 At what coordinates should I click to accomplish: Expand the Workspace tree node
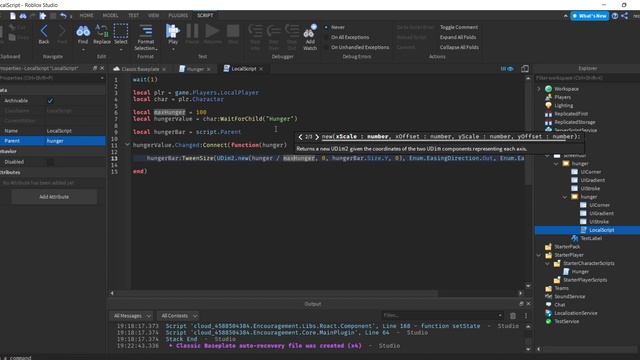(x=539, y=89)
